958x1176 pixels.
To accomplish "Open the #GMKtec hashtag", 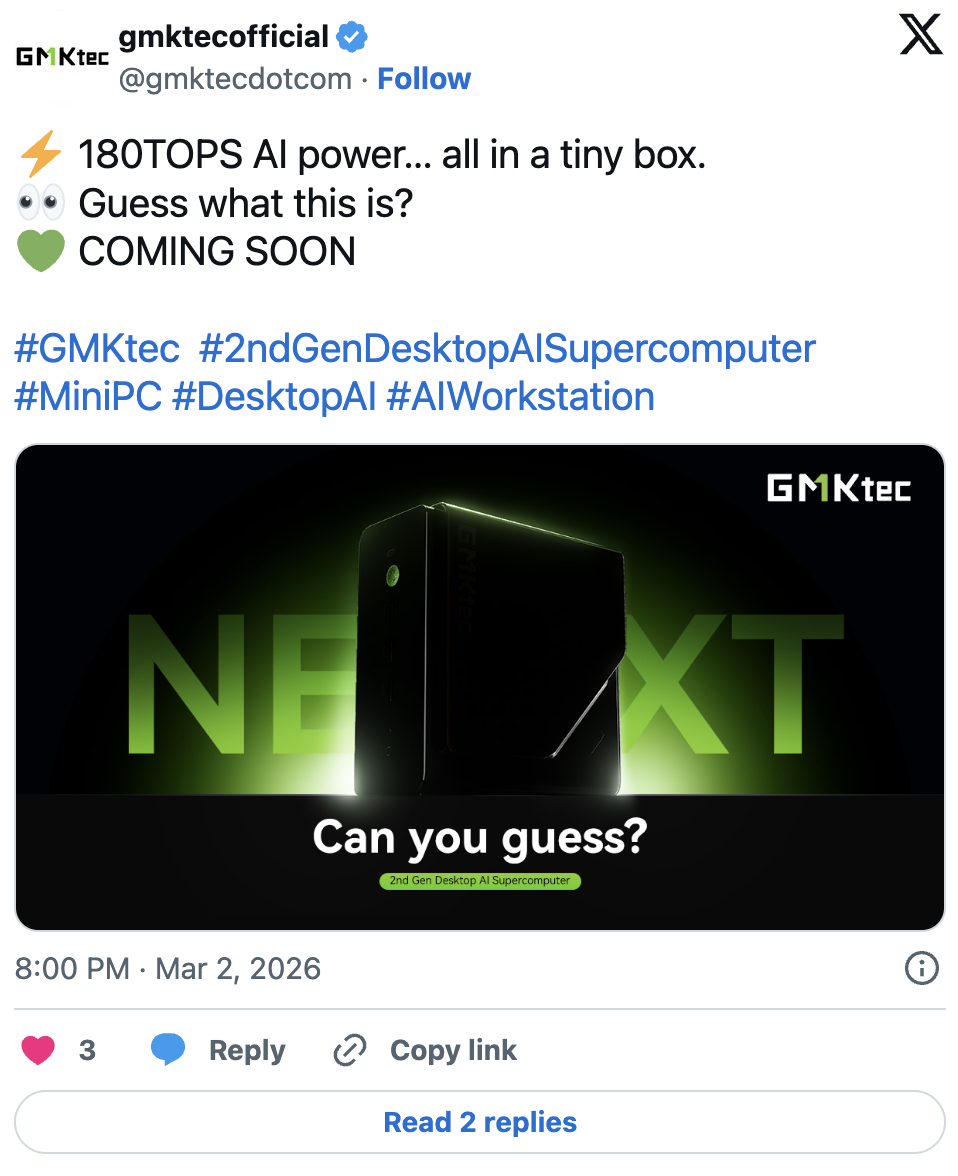I will 97,349.
